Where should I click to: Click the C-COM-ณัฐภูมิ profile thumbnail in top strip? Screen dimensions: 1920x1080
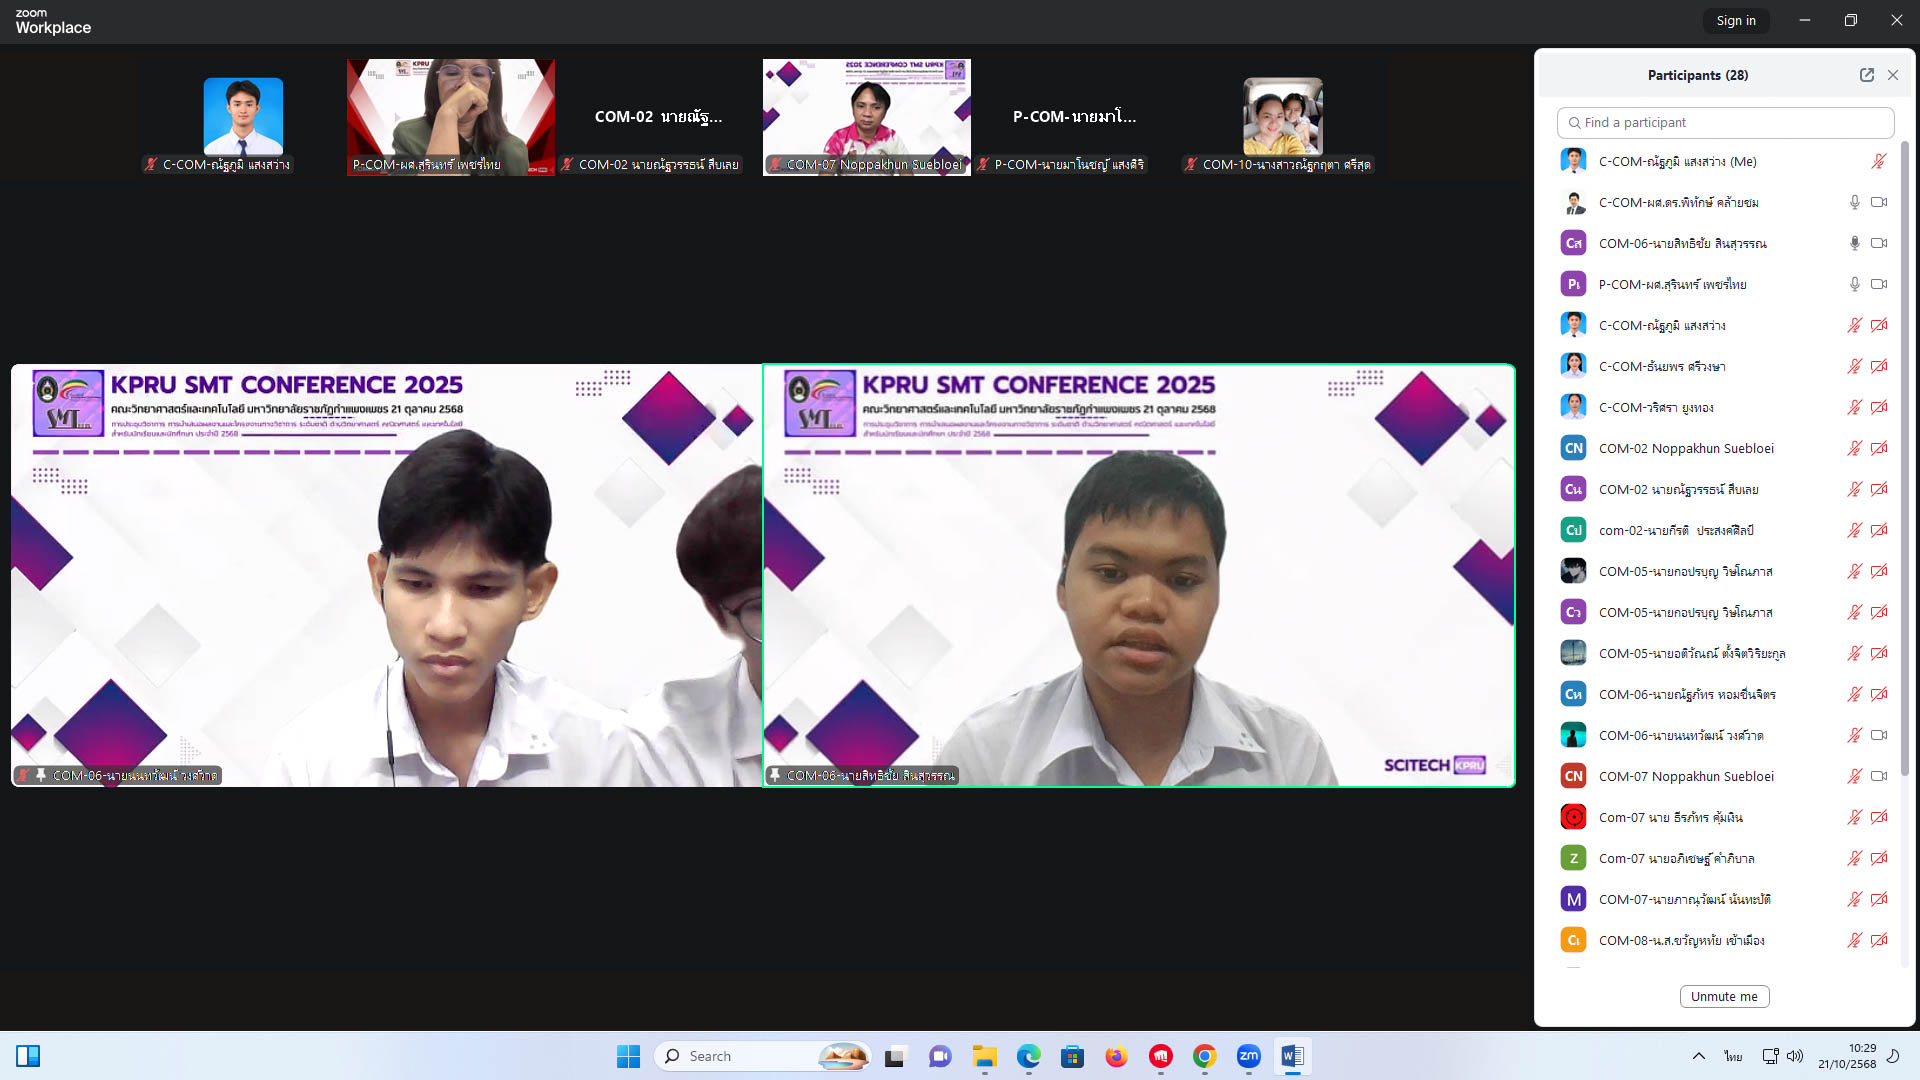pyautogui.click(x=243, y=116)
